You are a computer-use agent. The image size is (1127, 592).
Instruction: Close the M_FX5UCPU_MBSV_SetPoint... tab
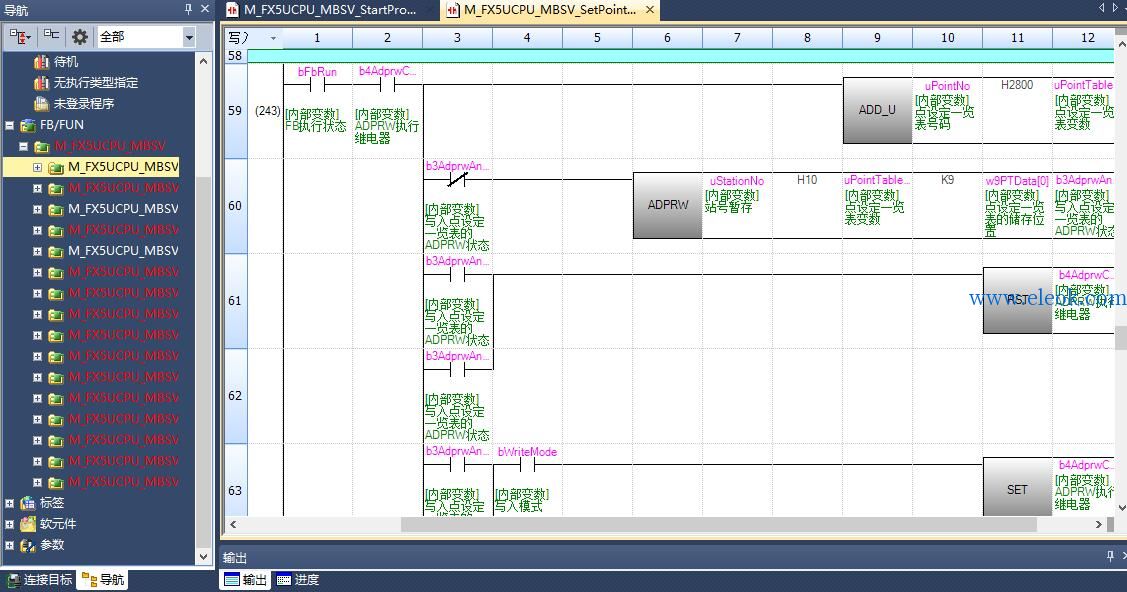point(650,10)
